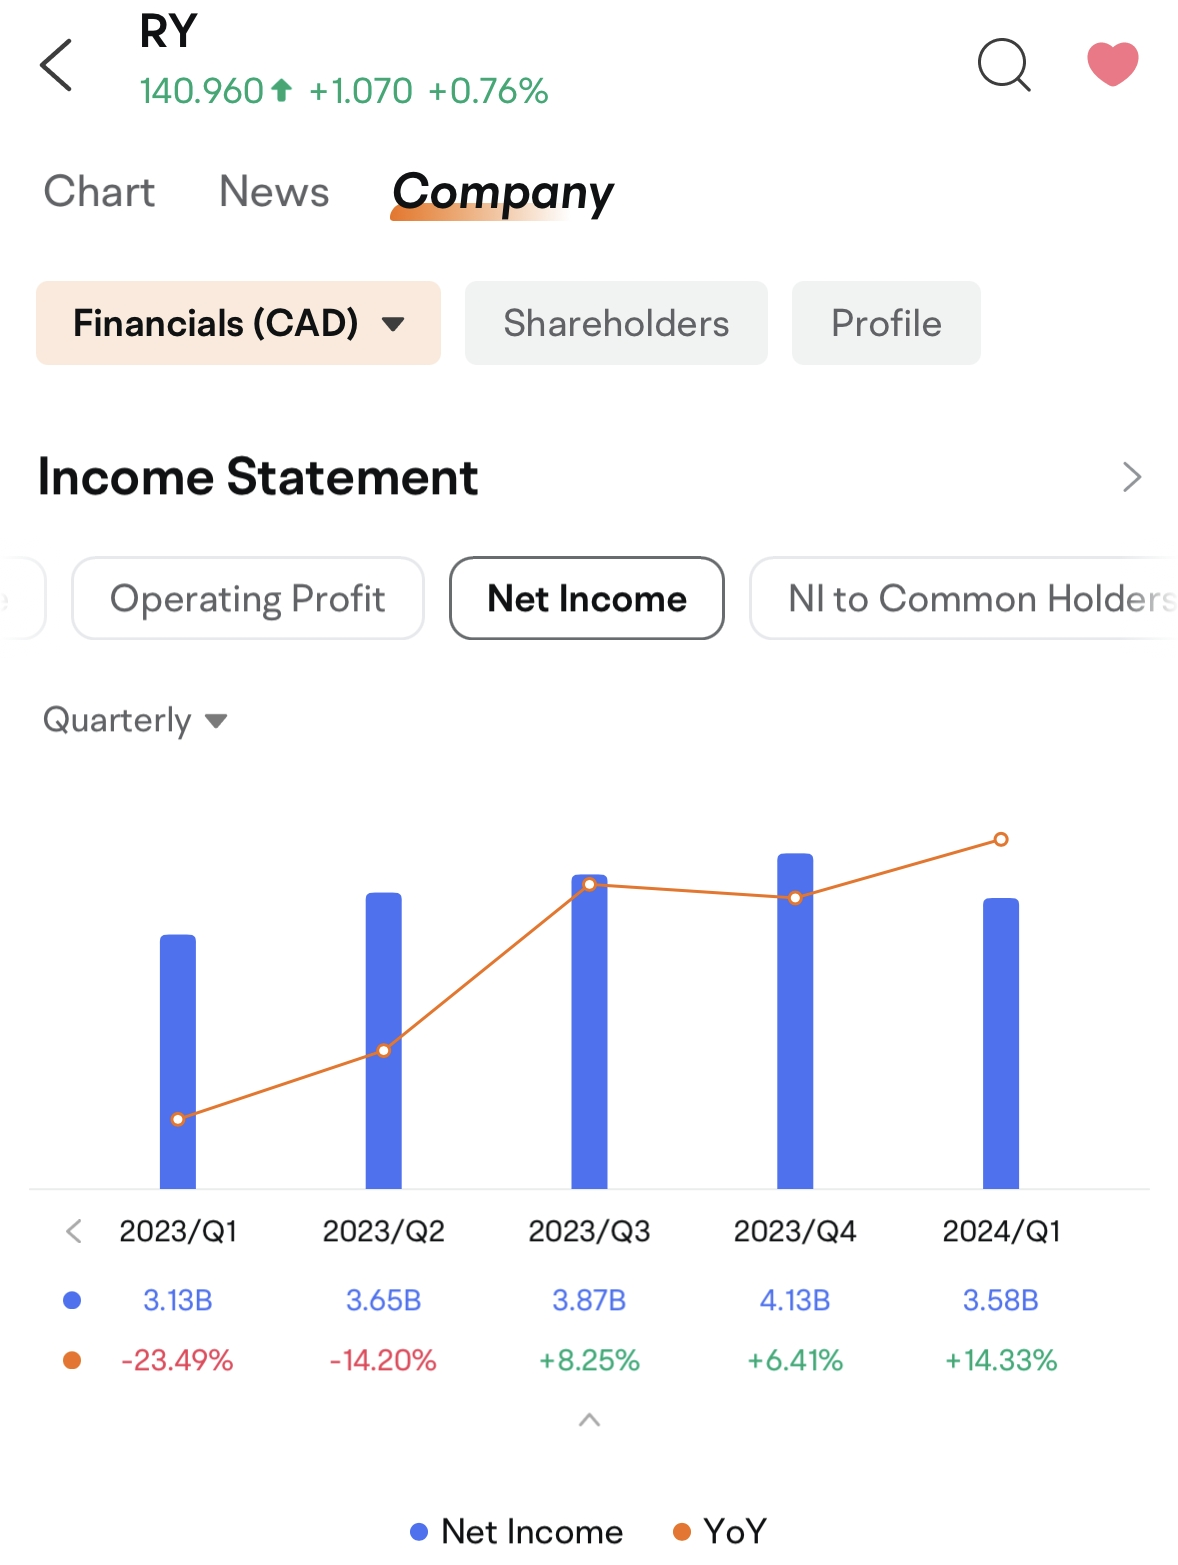Open the Financials (CAD) dropdown
The height and width of the screenshot is (1565, 1178).
click(238, 323)
